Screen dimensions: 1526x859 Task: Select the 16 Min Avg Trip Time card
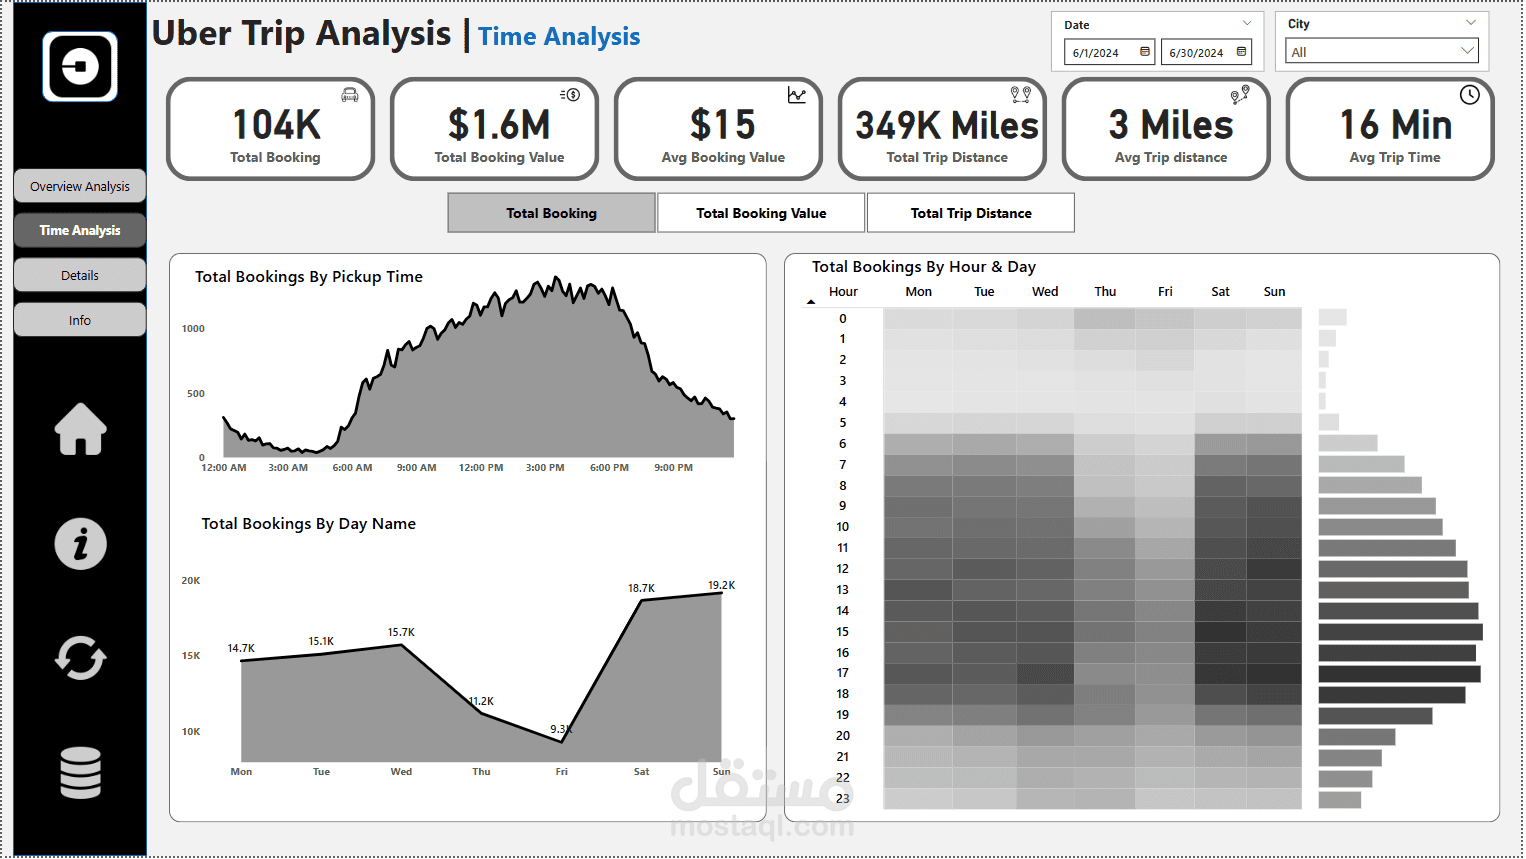click(1390, 130)
